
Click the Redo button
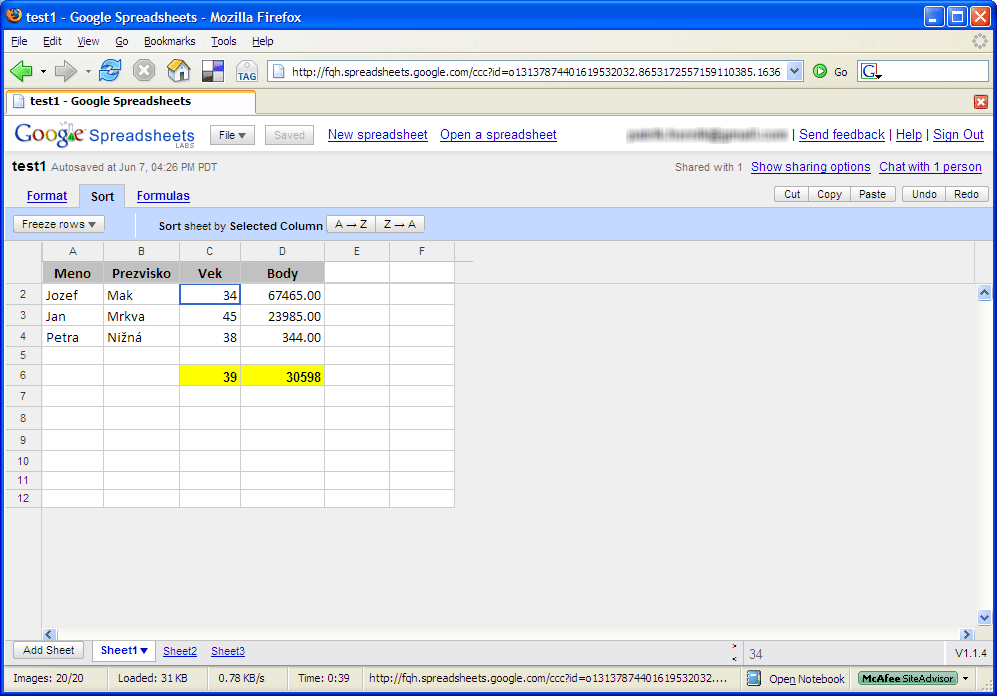click(x=966, y=194)
